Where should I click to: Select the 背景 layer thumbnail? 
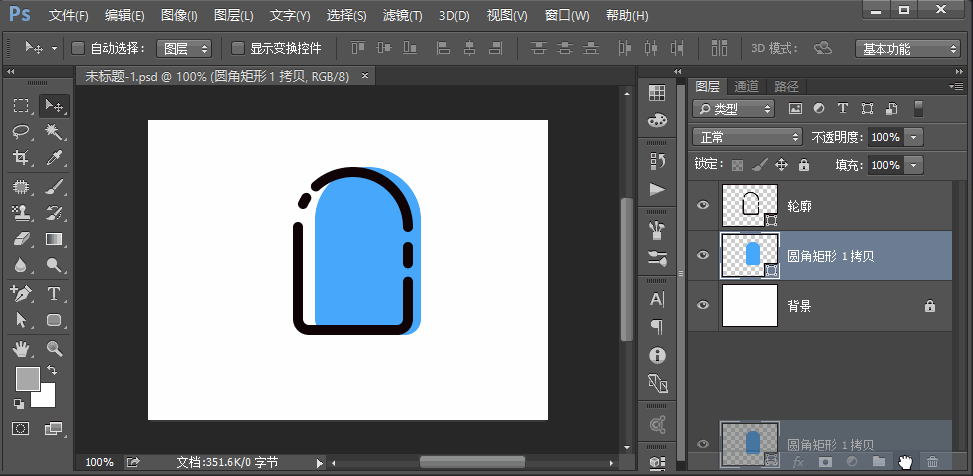(x=749, y=305)
